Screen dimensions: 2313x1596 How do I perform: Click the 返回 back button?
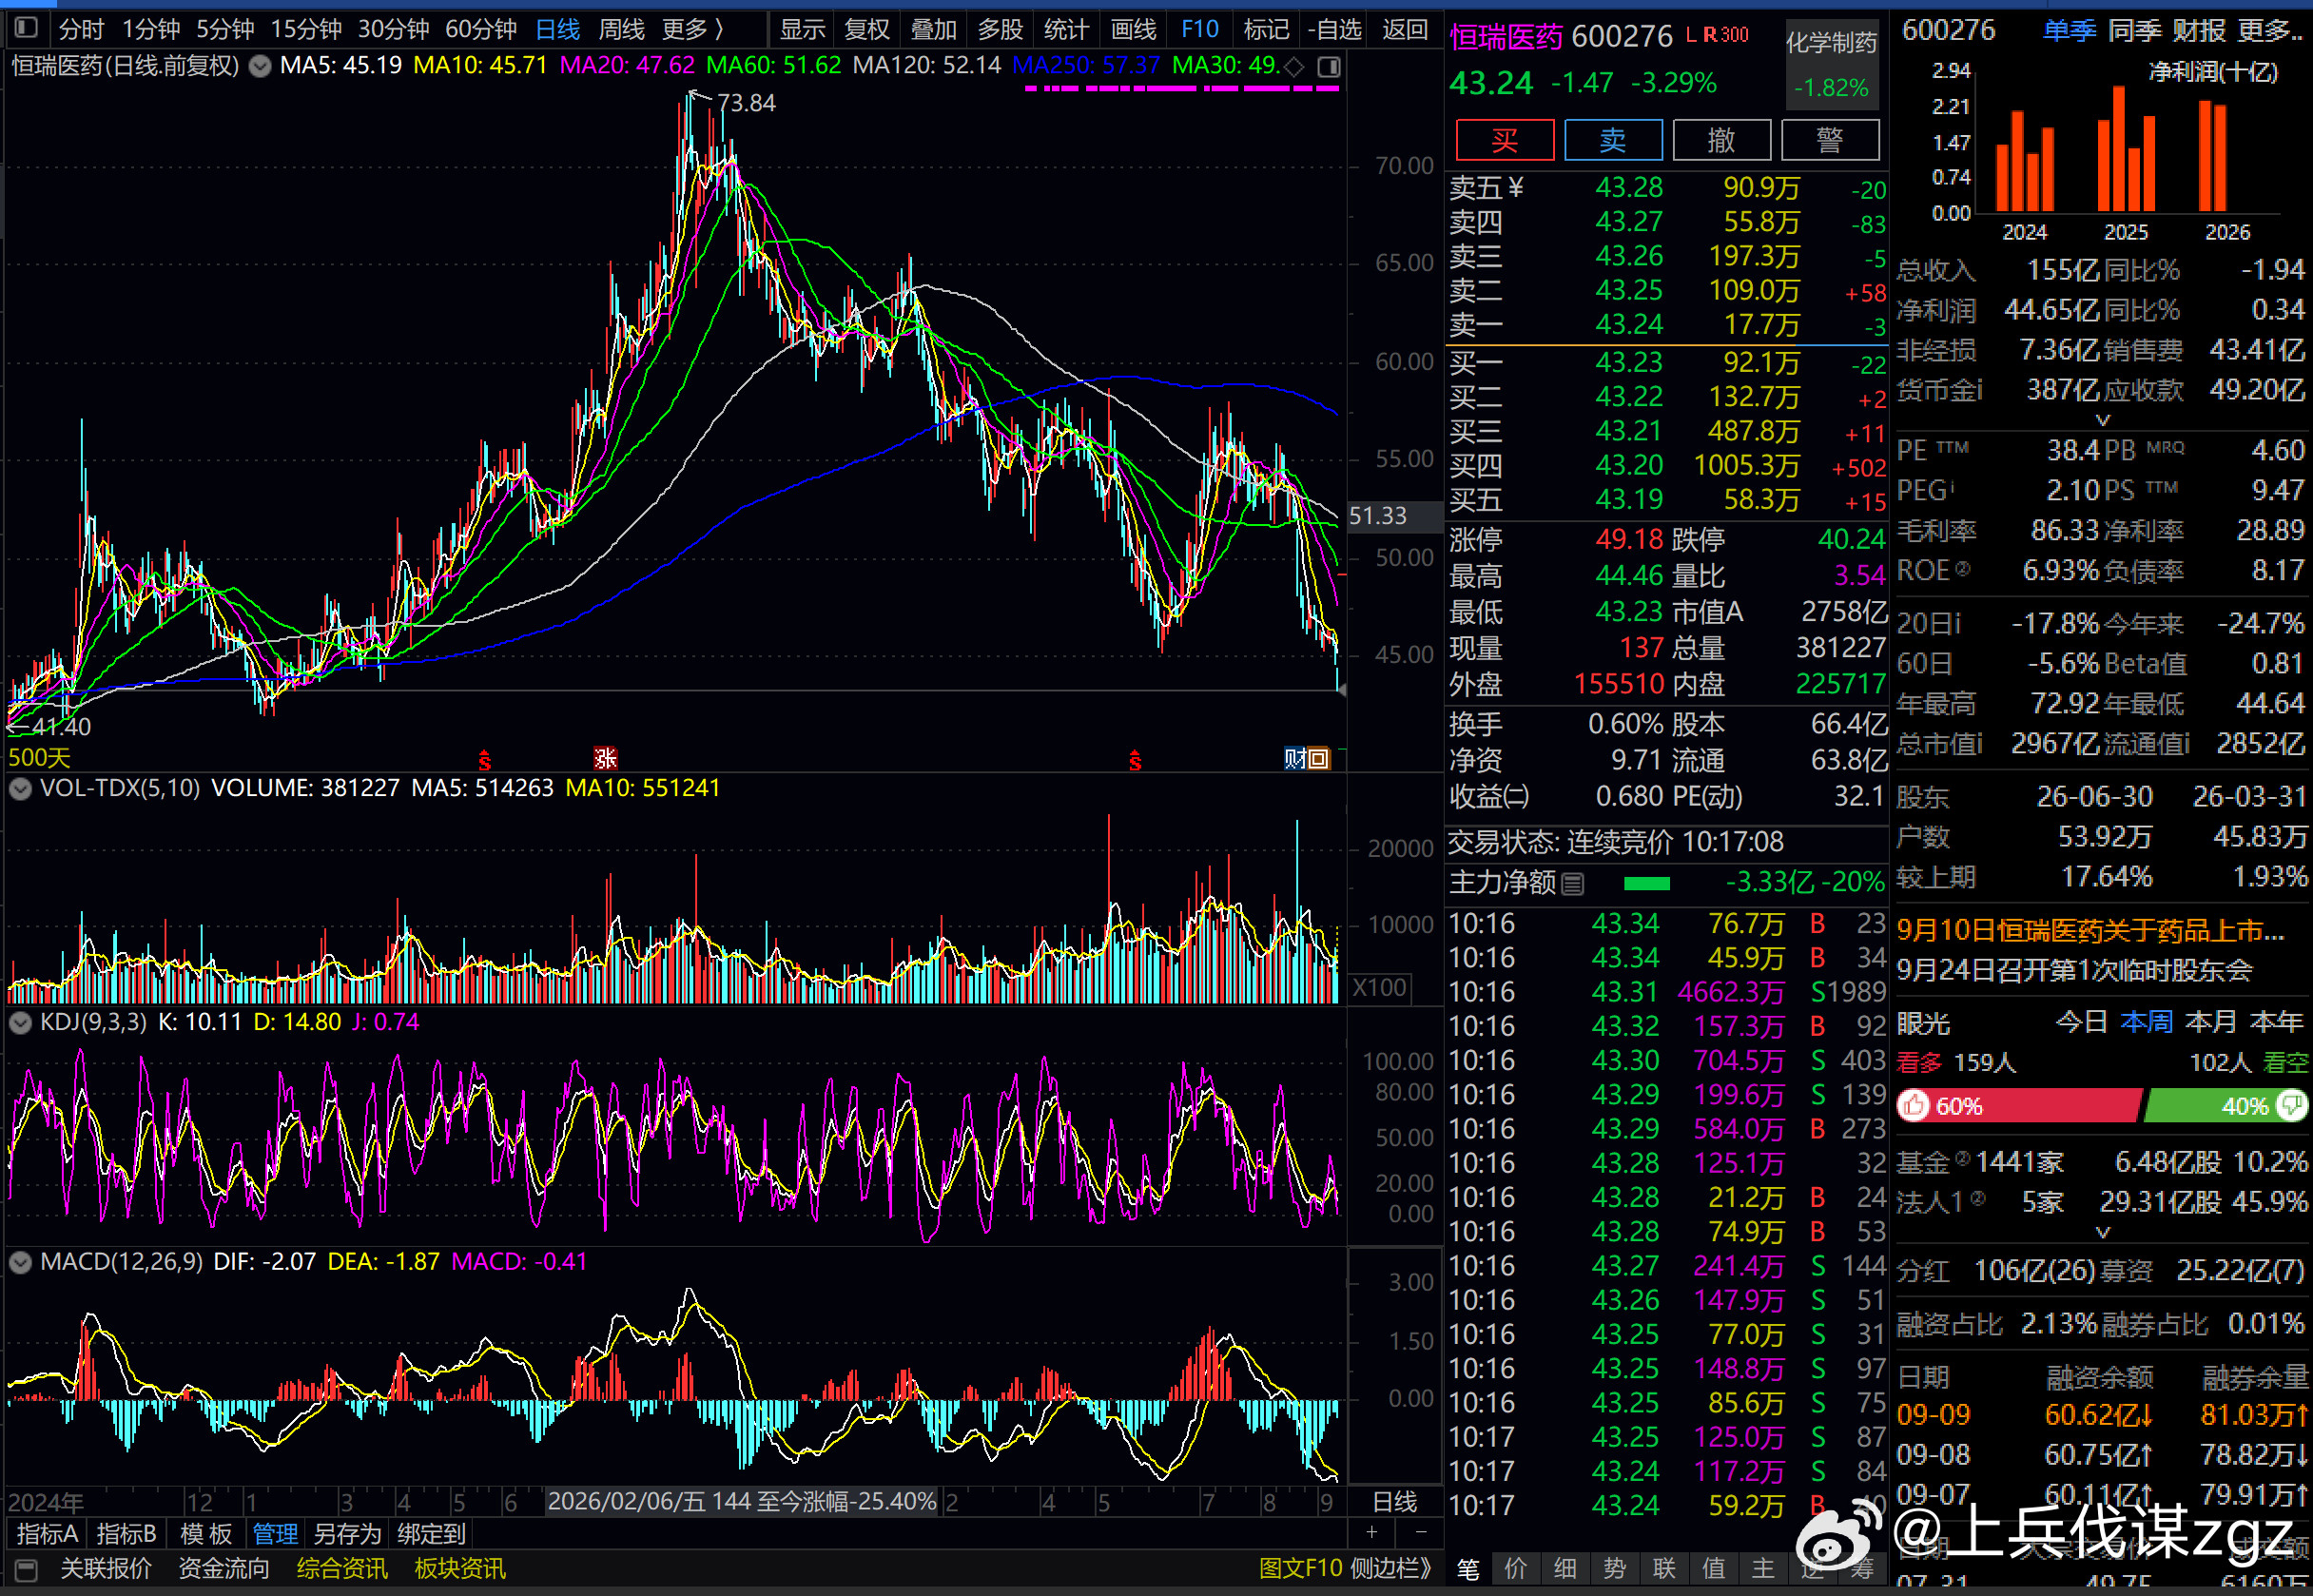click(x=1405, y=30)
